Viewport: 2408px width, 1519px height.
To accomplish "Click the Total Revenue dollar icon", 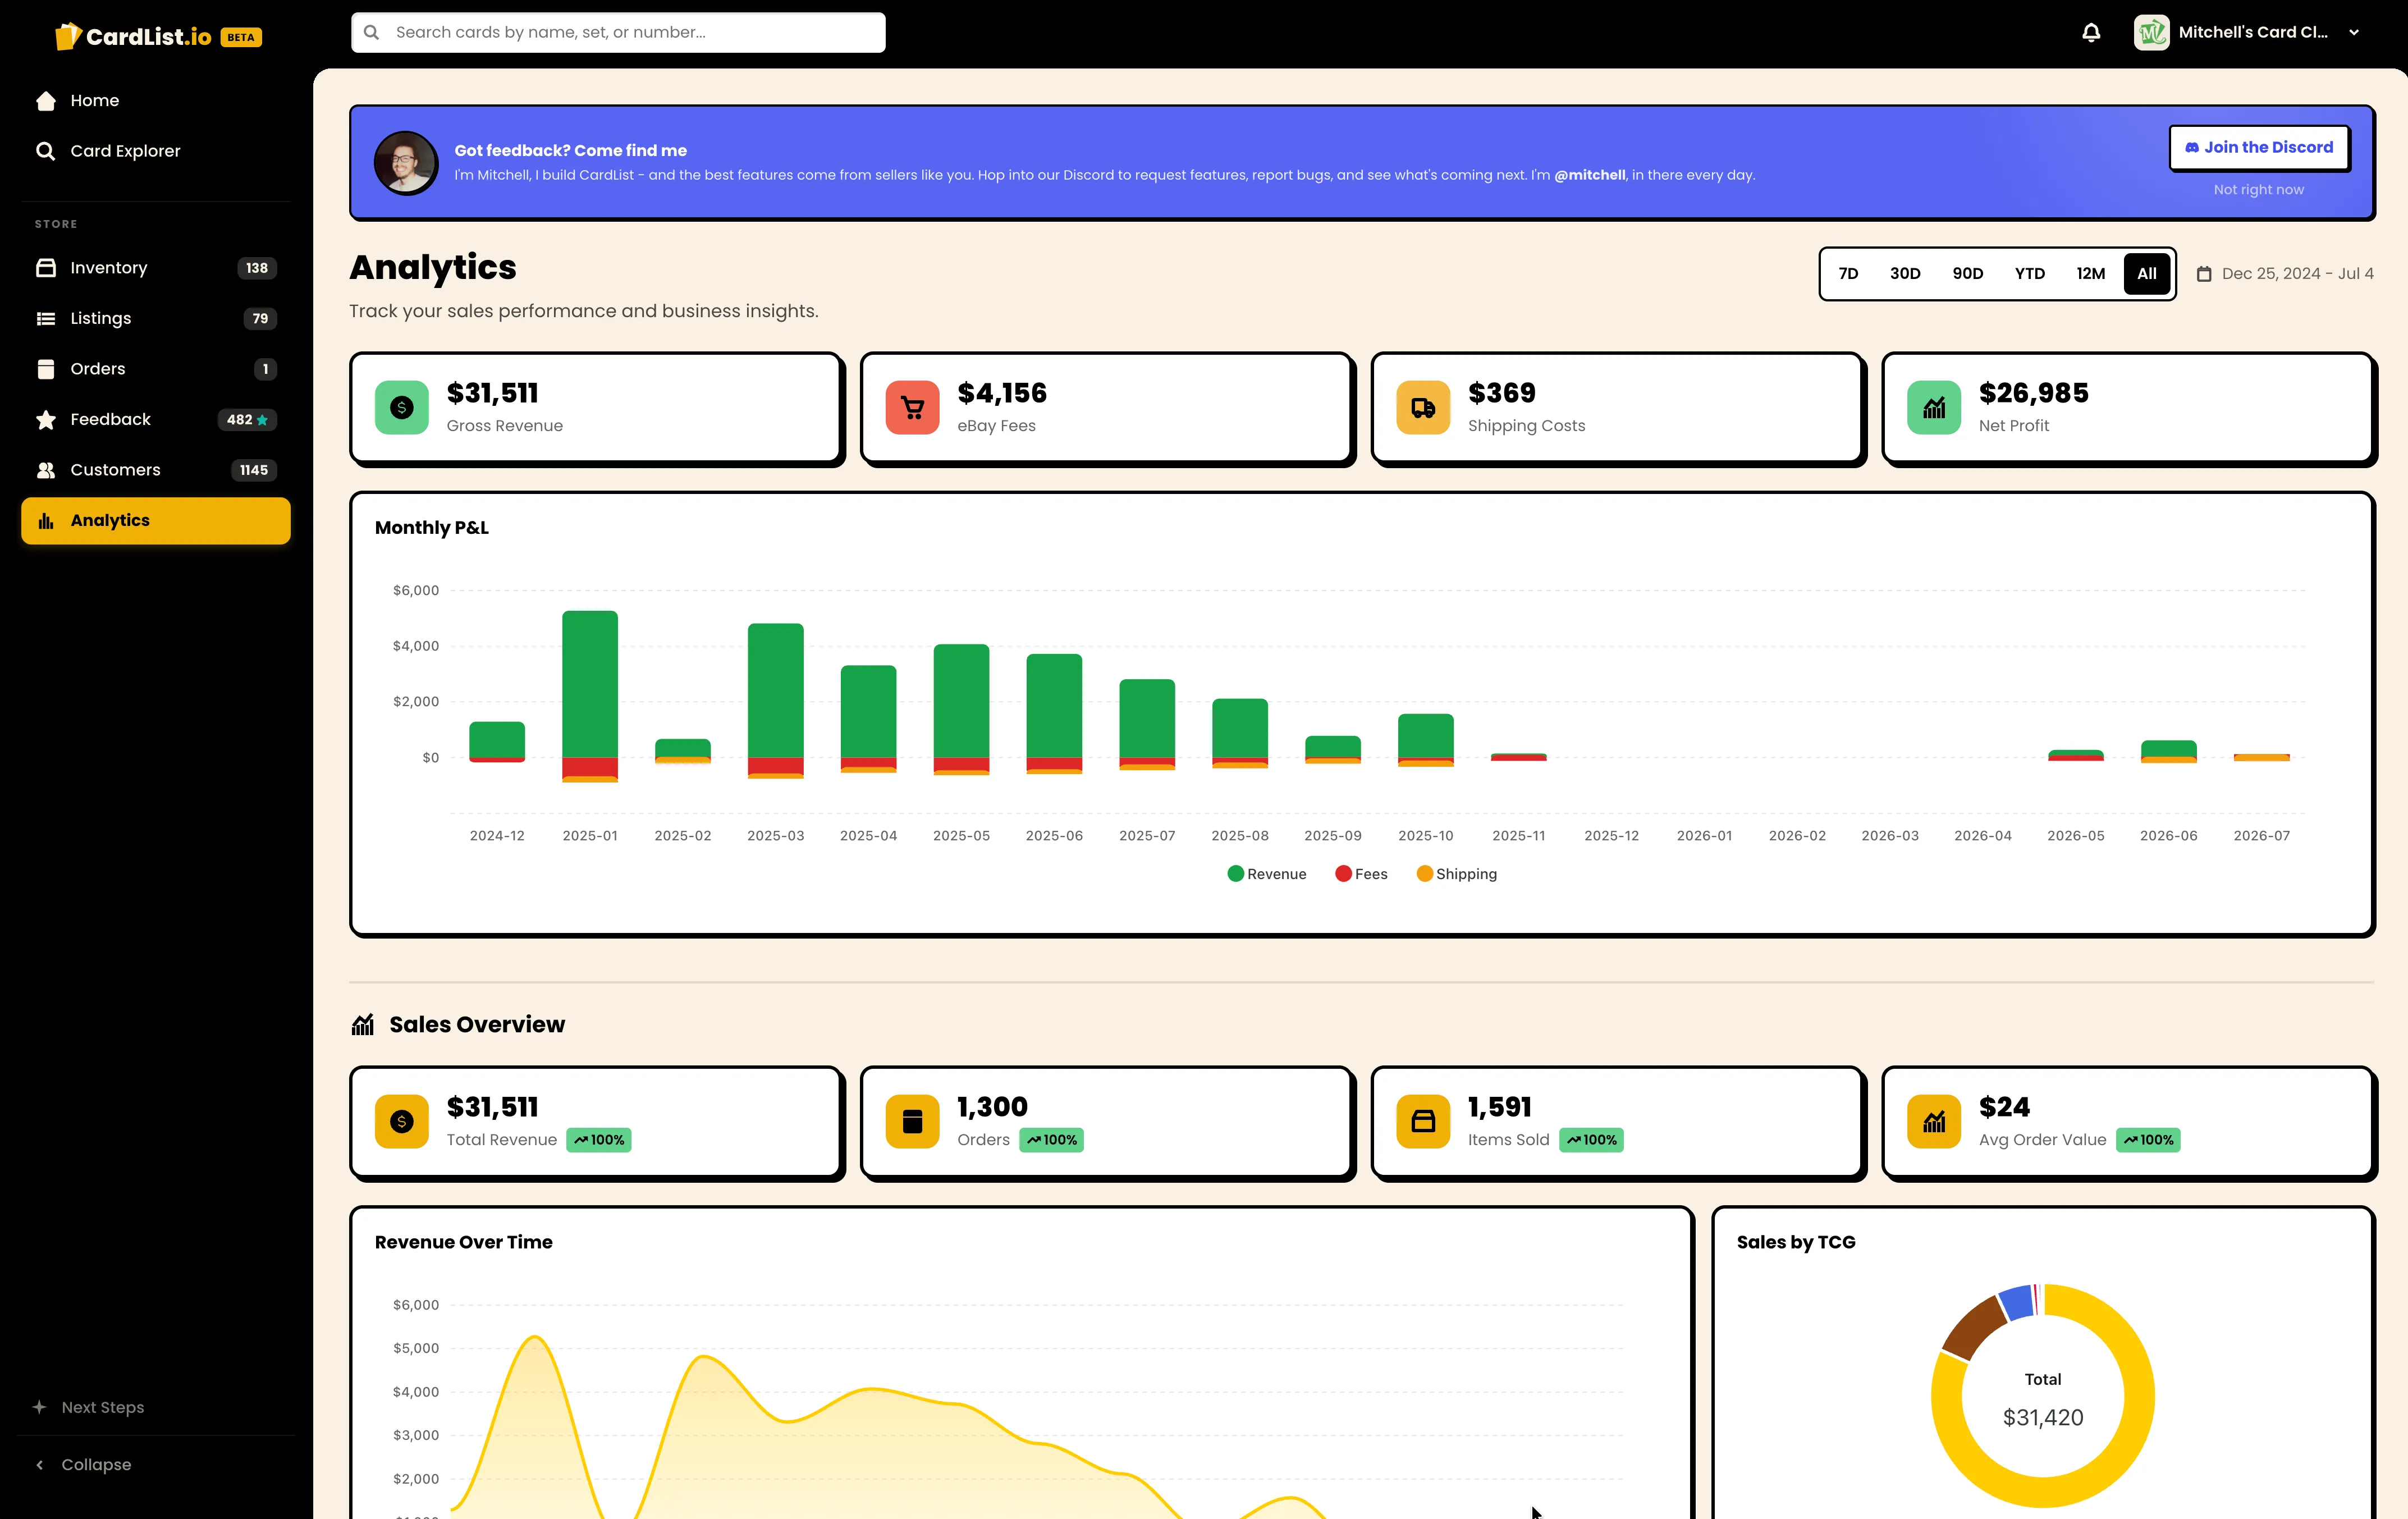I will coord(402,1121).
